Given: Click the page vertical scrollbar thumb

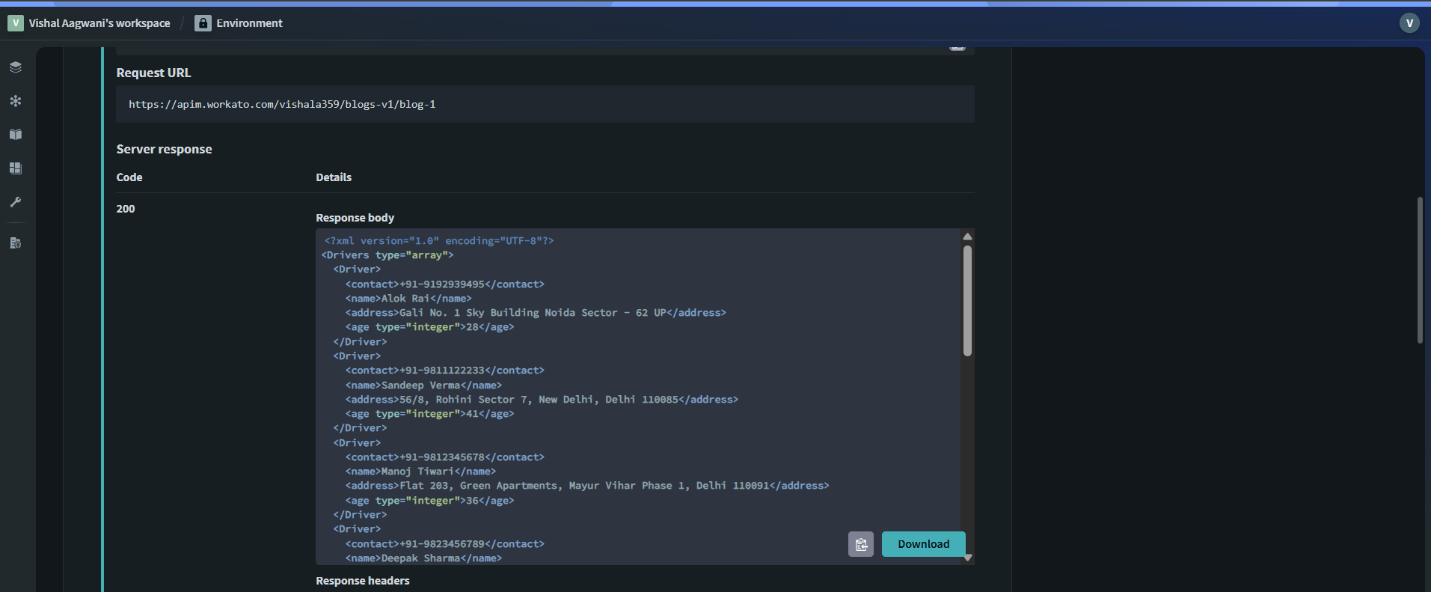Looking at the screenshot, I should [x=1420, y=270].
